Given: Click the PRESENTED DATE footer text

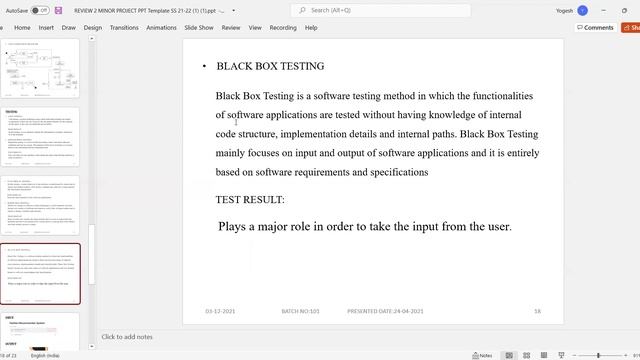Looking at the screenshot, I should tap(385, 311).
